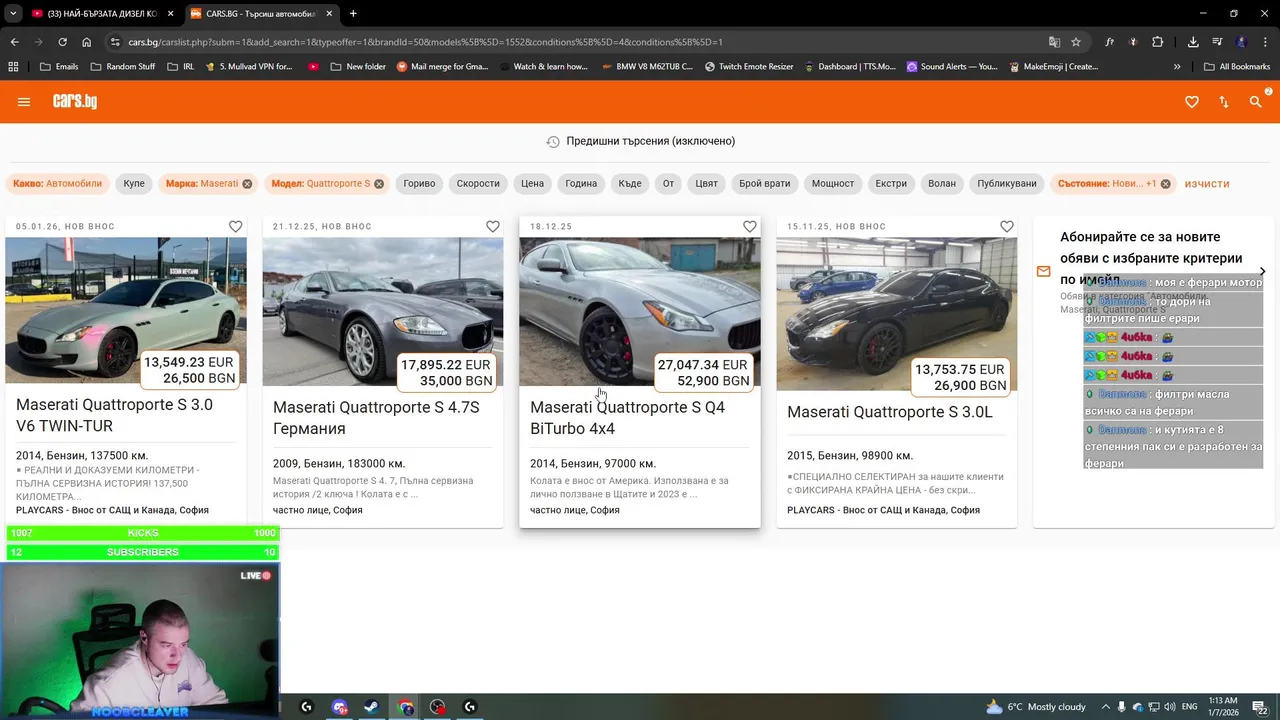Click the translate page icon

1054,42
